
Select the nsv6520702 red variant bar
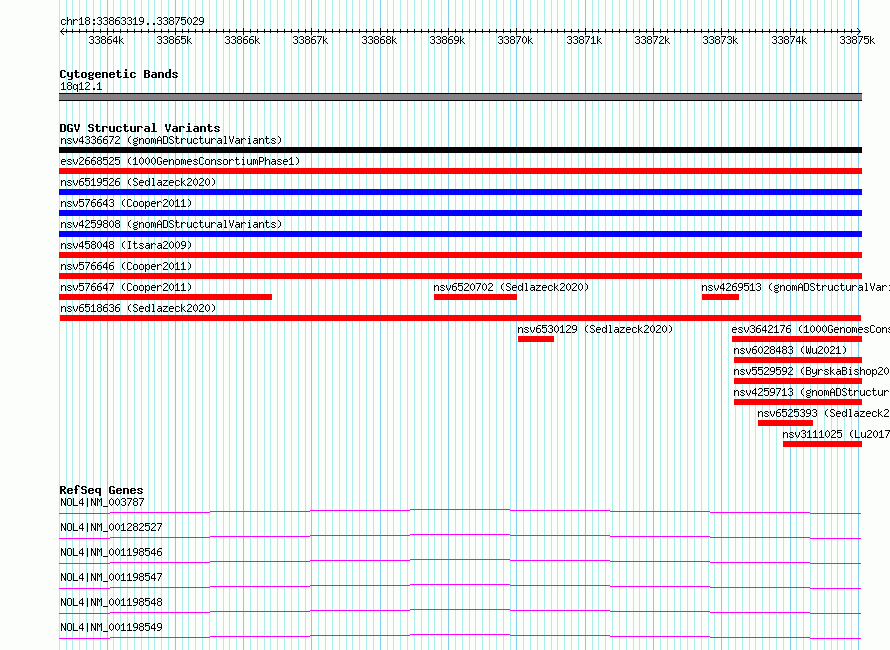(475, 297)
